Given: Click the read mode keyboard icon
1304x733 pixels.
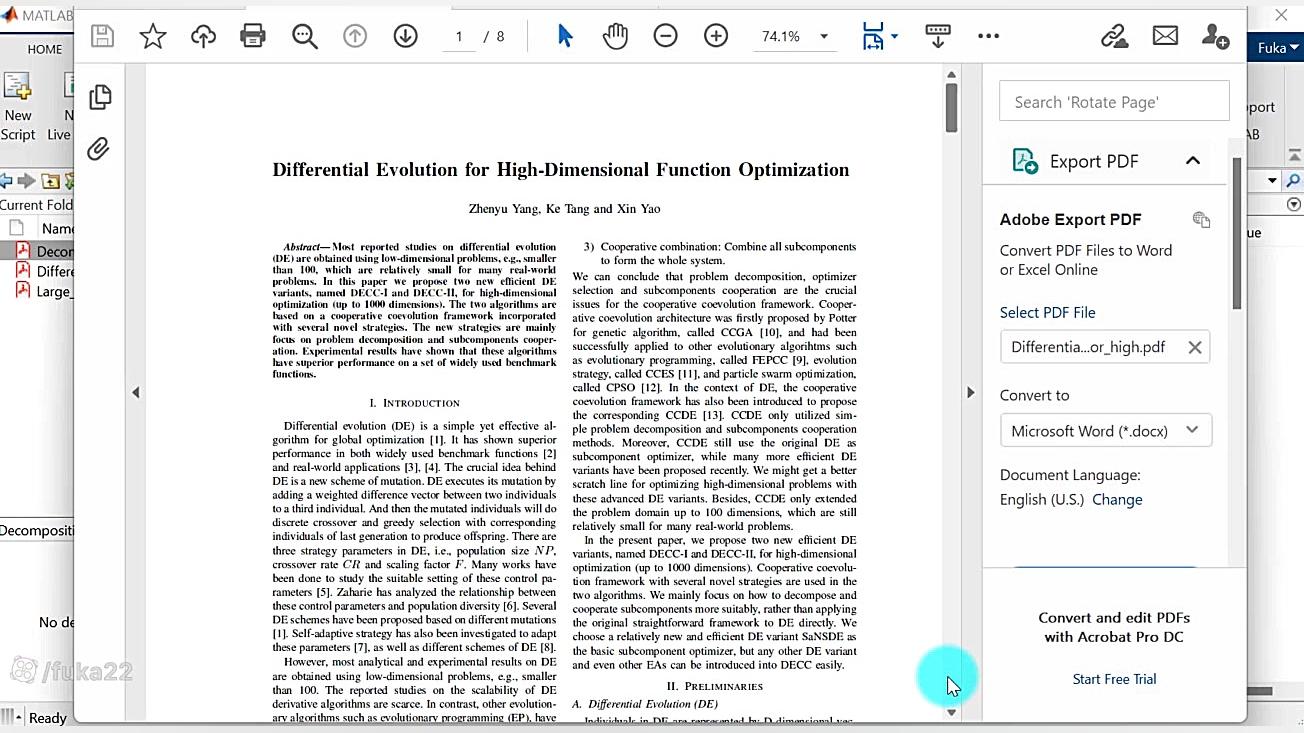Looking at the screenshot, I should (x=938, y=37).
